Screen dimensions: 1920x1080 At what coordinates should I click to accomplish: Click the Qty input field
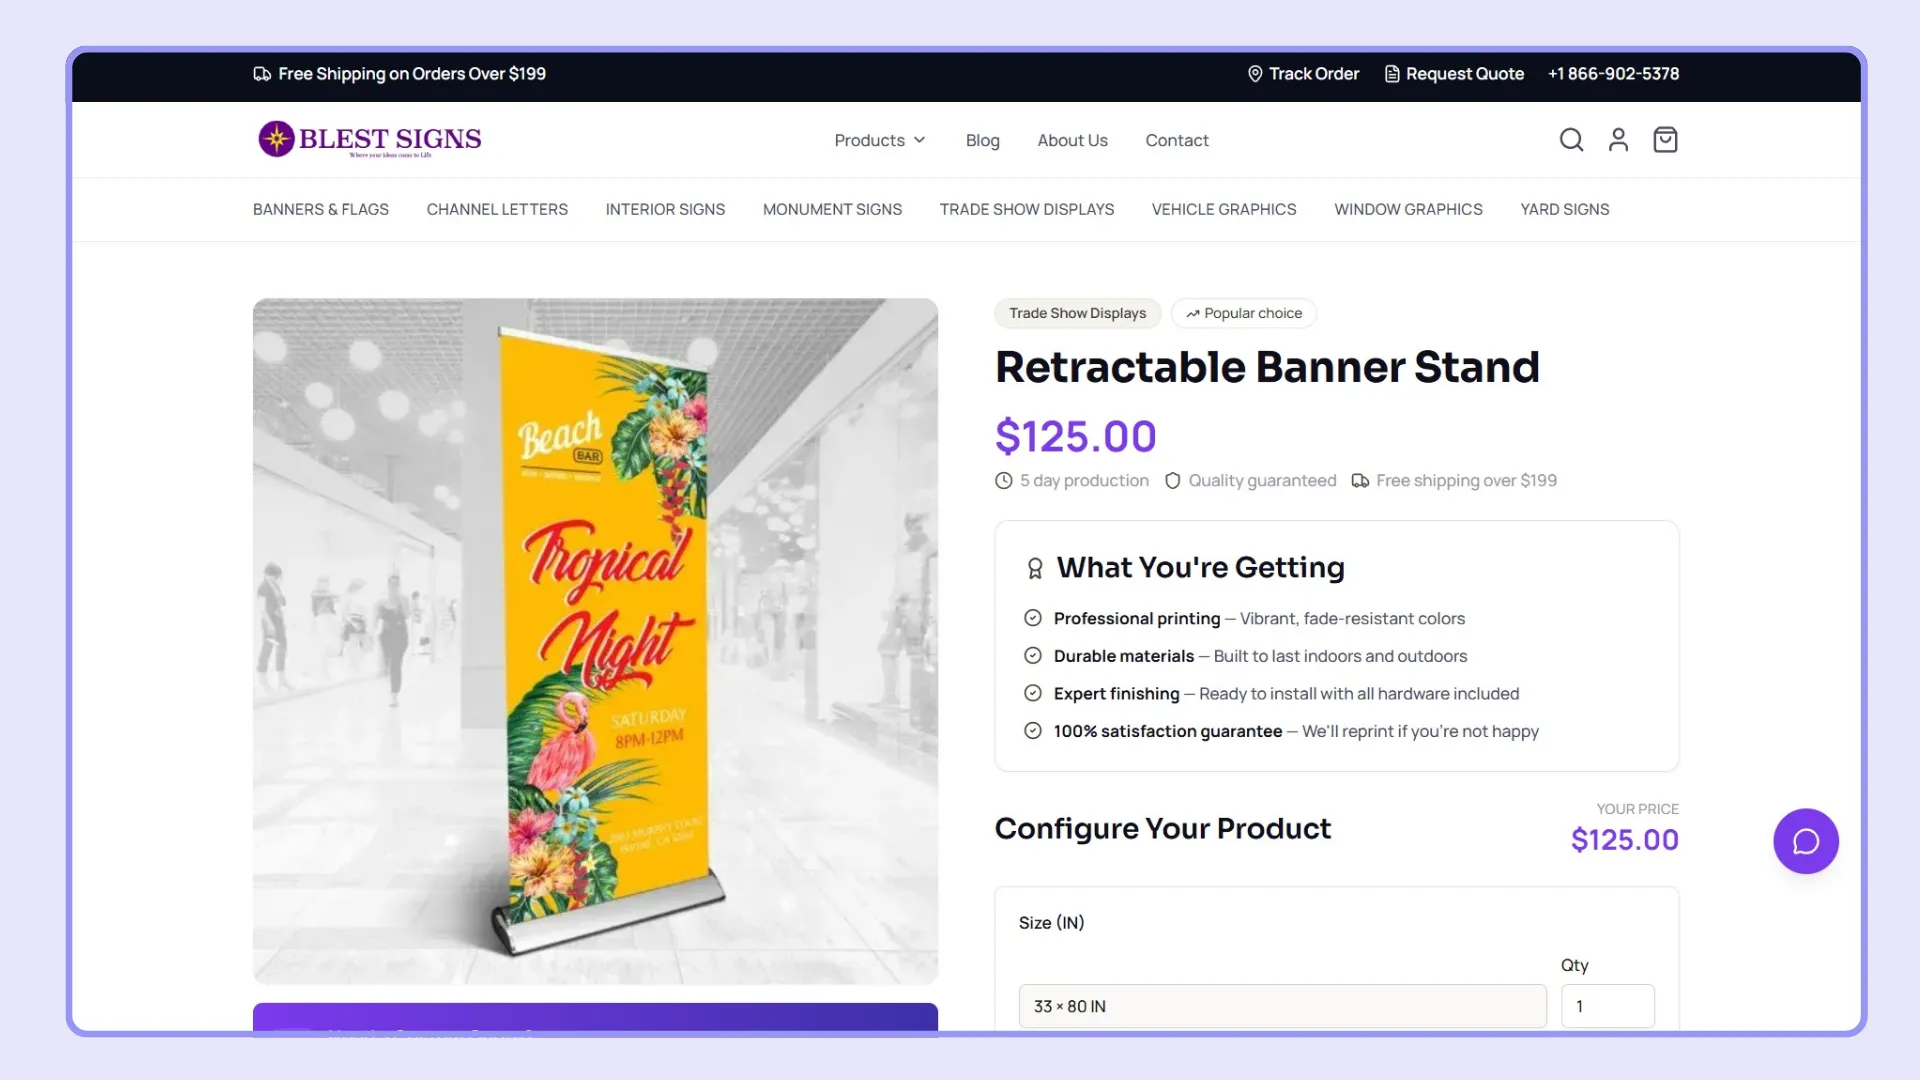(x=1607, y=1006)
